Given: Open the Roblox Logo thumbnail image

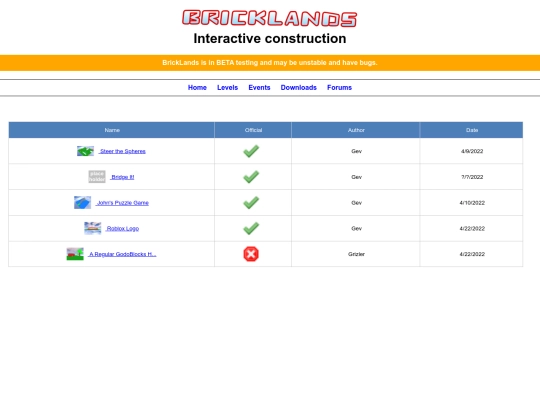Looking at the screenshot, I should (x=93, y=228).
